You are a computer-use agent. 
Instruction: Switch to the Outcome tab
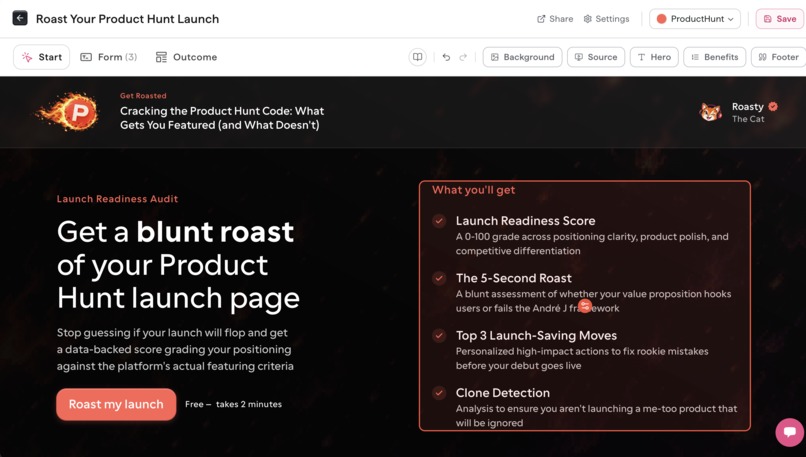pos(186,57)
